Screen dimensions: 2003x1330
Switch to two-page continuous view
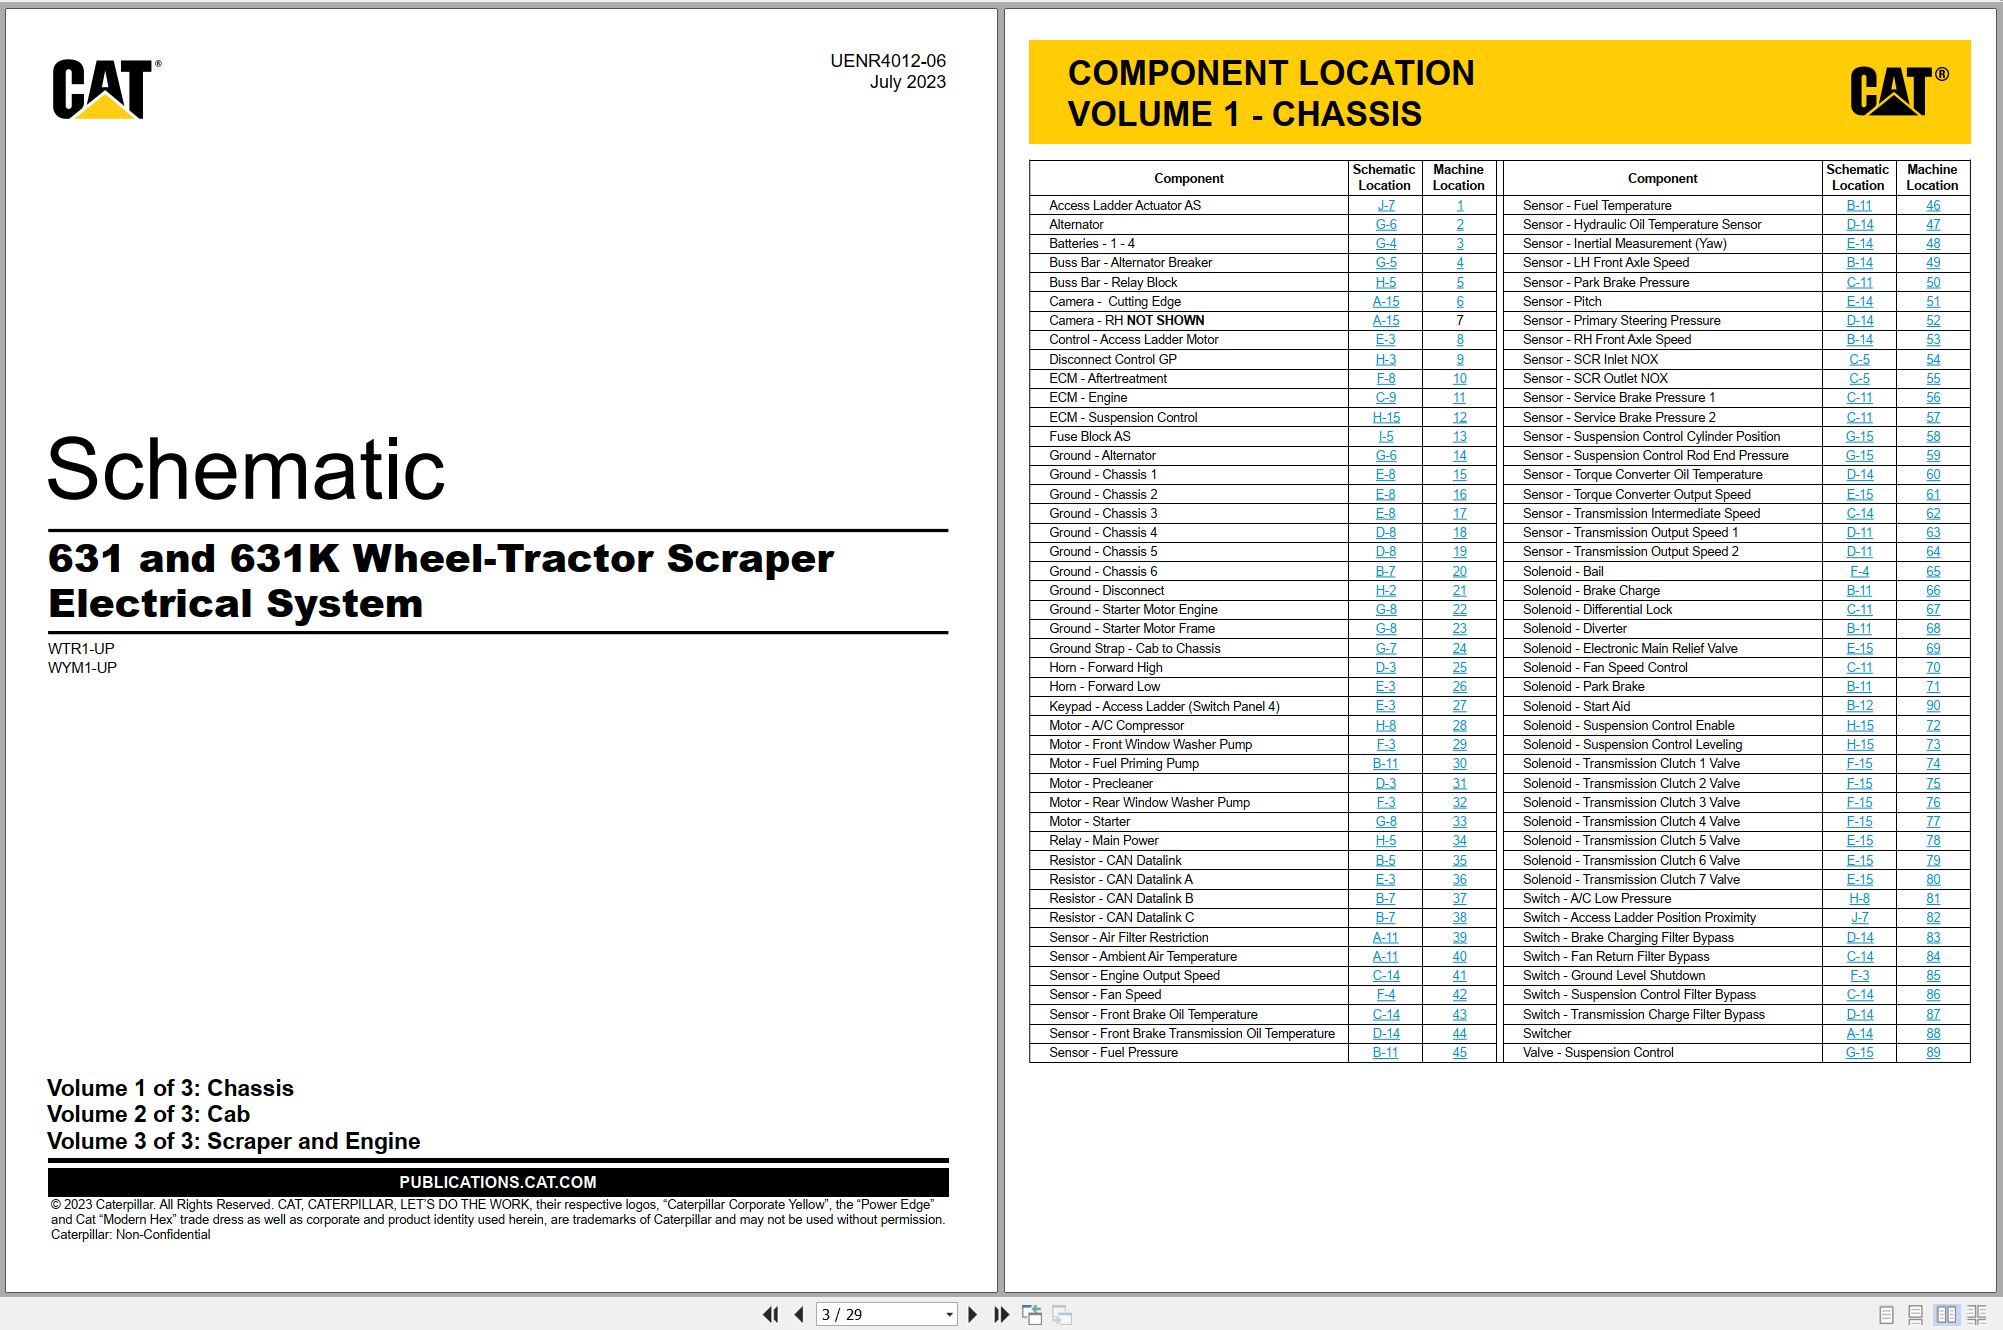1977,1315
